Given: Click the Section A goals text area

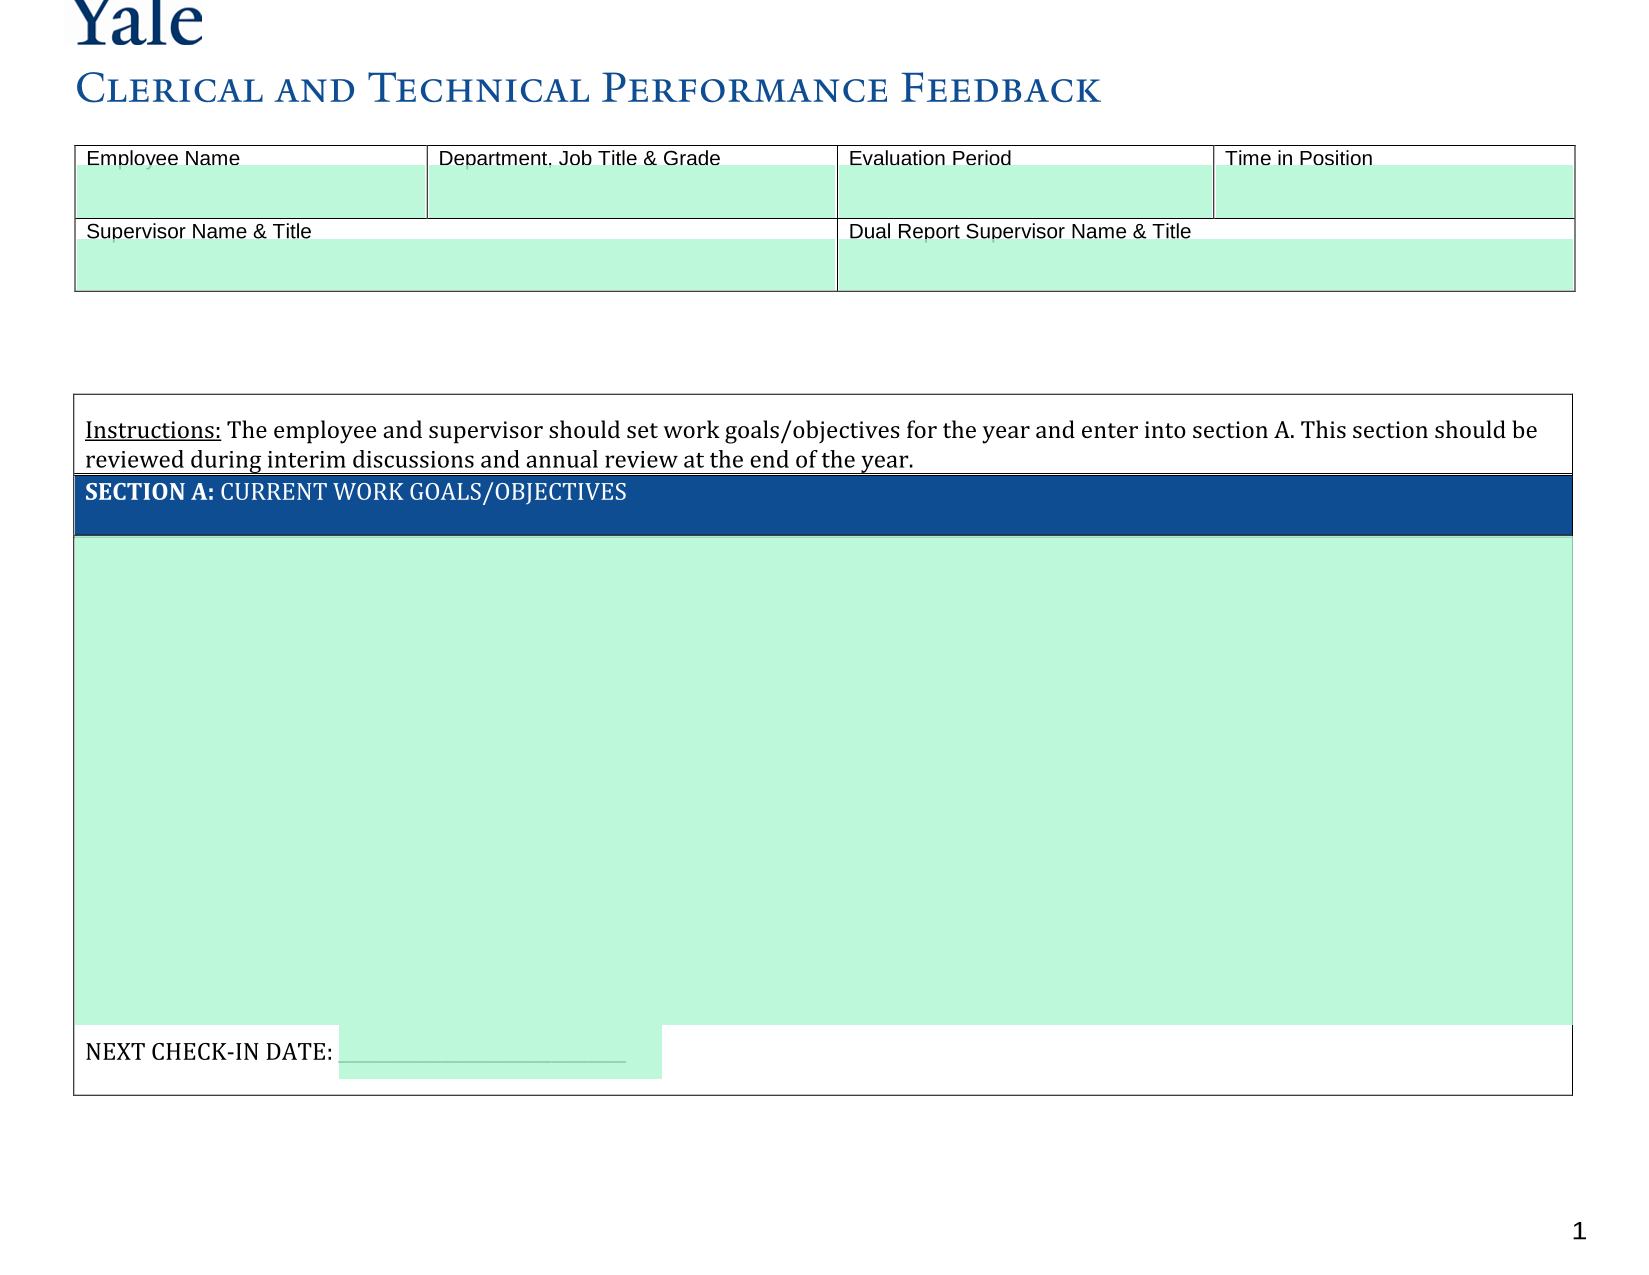Looking at the screenshot, I should (x=823, y=781).
